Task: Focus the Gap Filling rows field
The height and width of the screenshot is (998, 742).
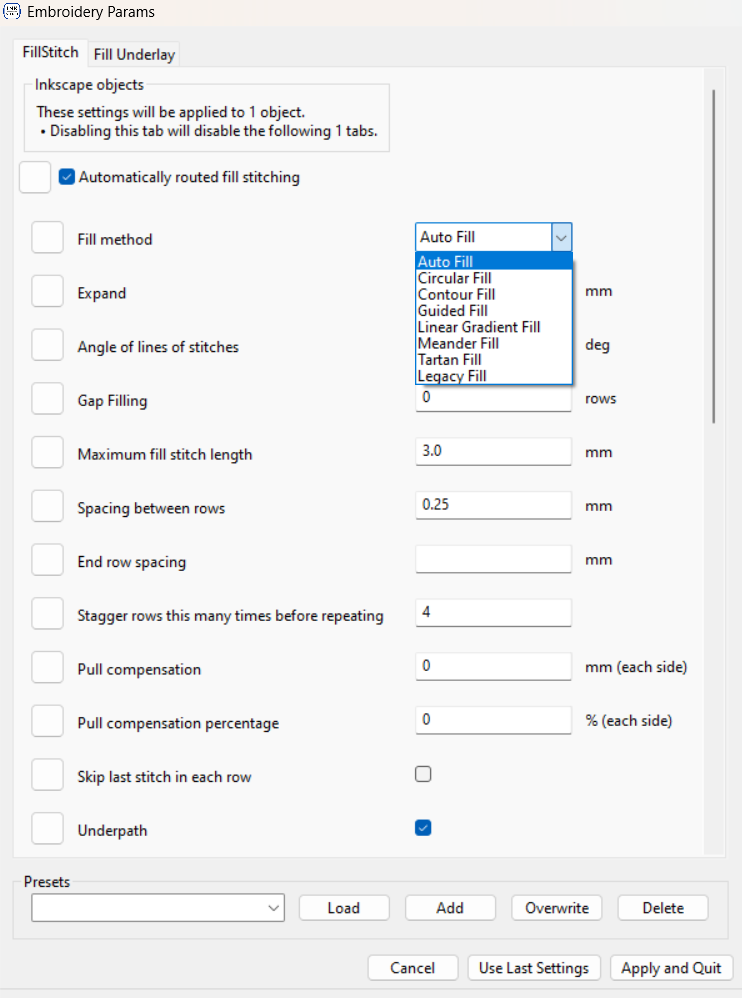Action: (494, 398)
